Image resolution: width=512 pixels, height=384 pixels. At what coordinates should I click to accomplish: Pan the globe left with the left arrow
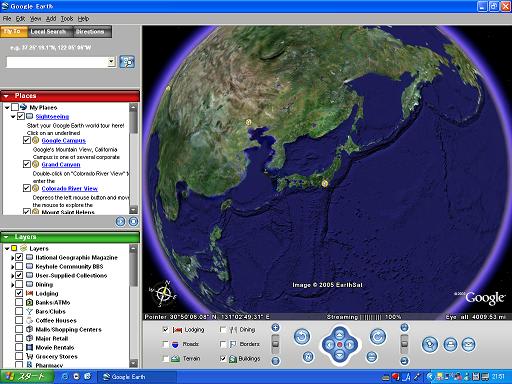pos(329,345)
